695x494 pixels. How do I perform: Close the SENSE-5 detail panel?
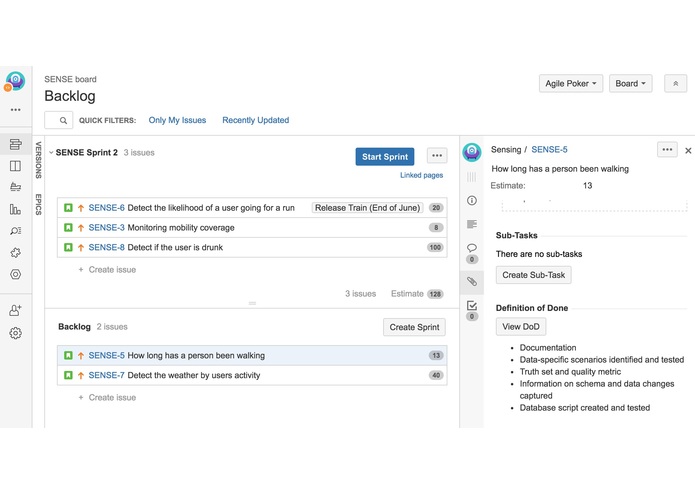(x=688, y=151)
